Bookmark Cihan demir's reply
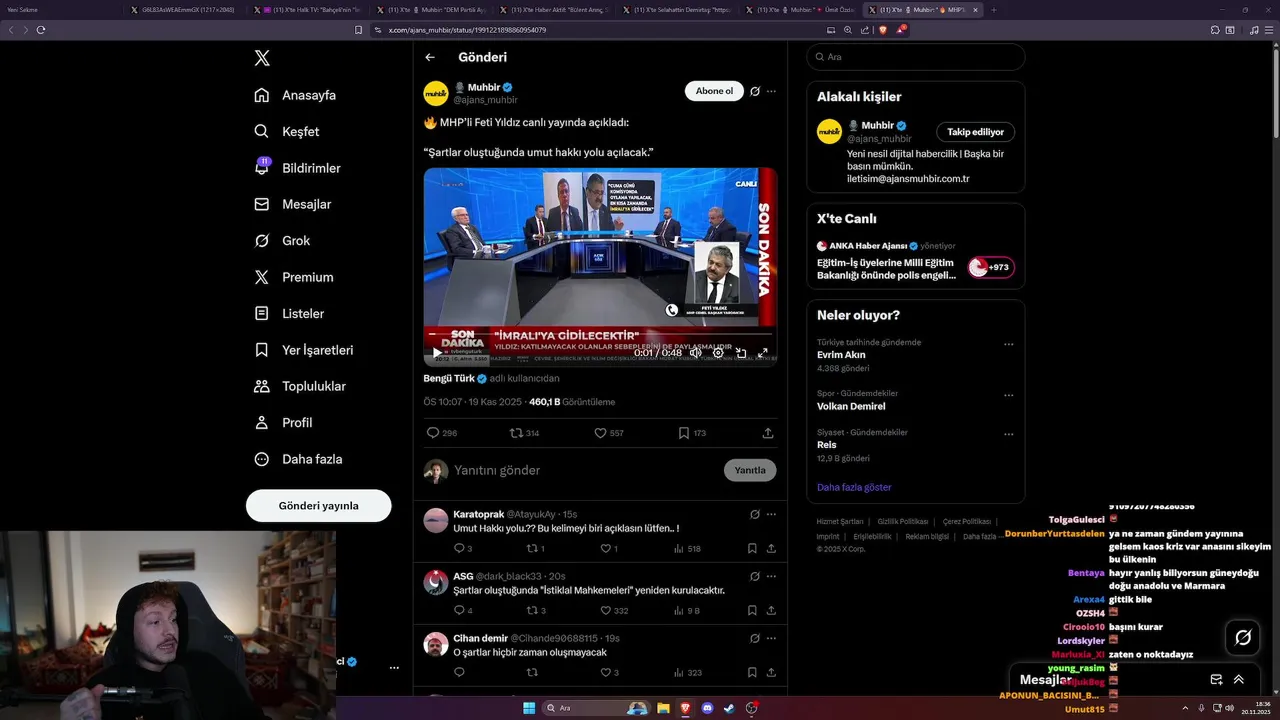 coord(752,672)
